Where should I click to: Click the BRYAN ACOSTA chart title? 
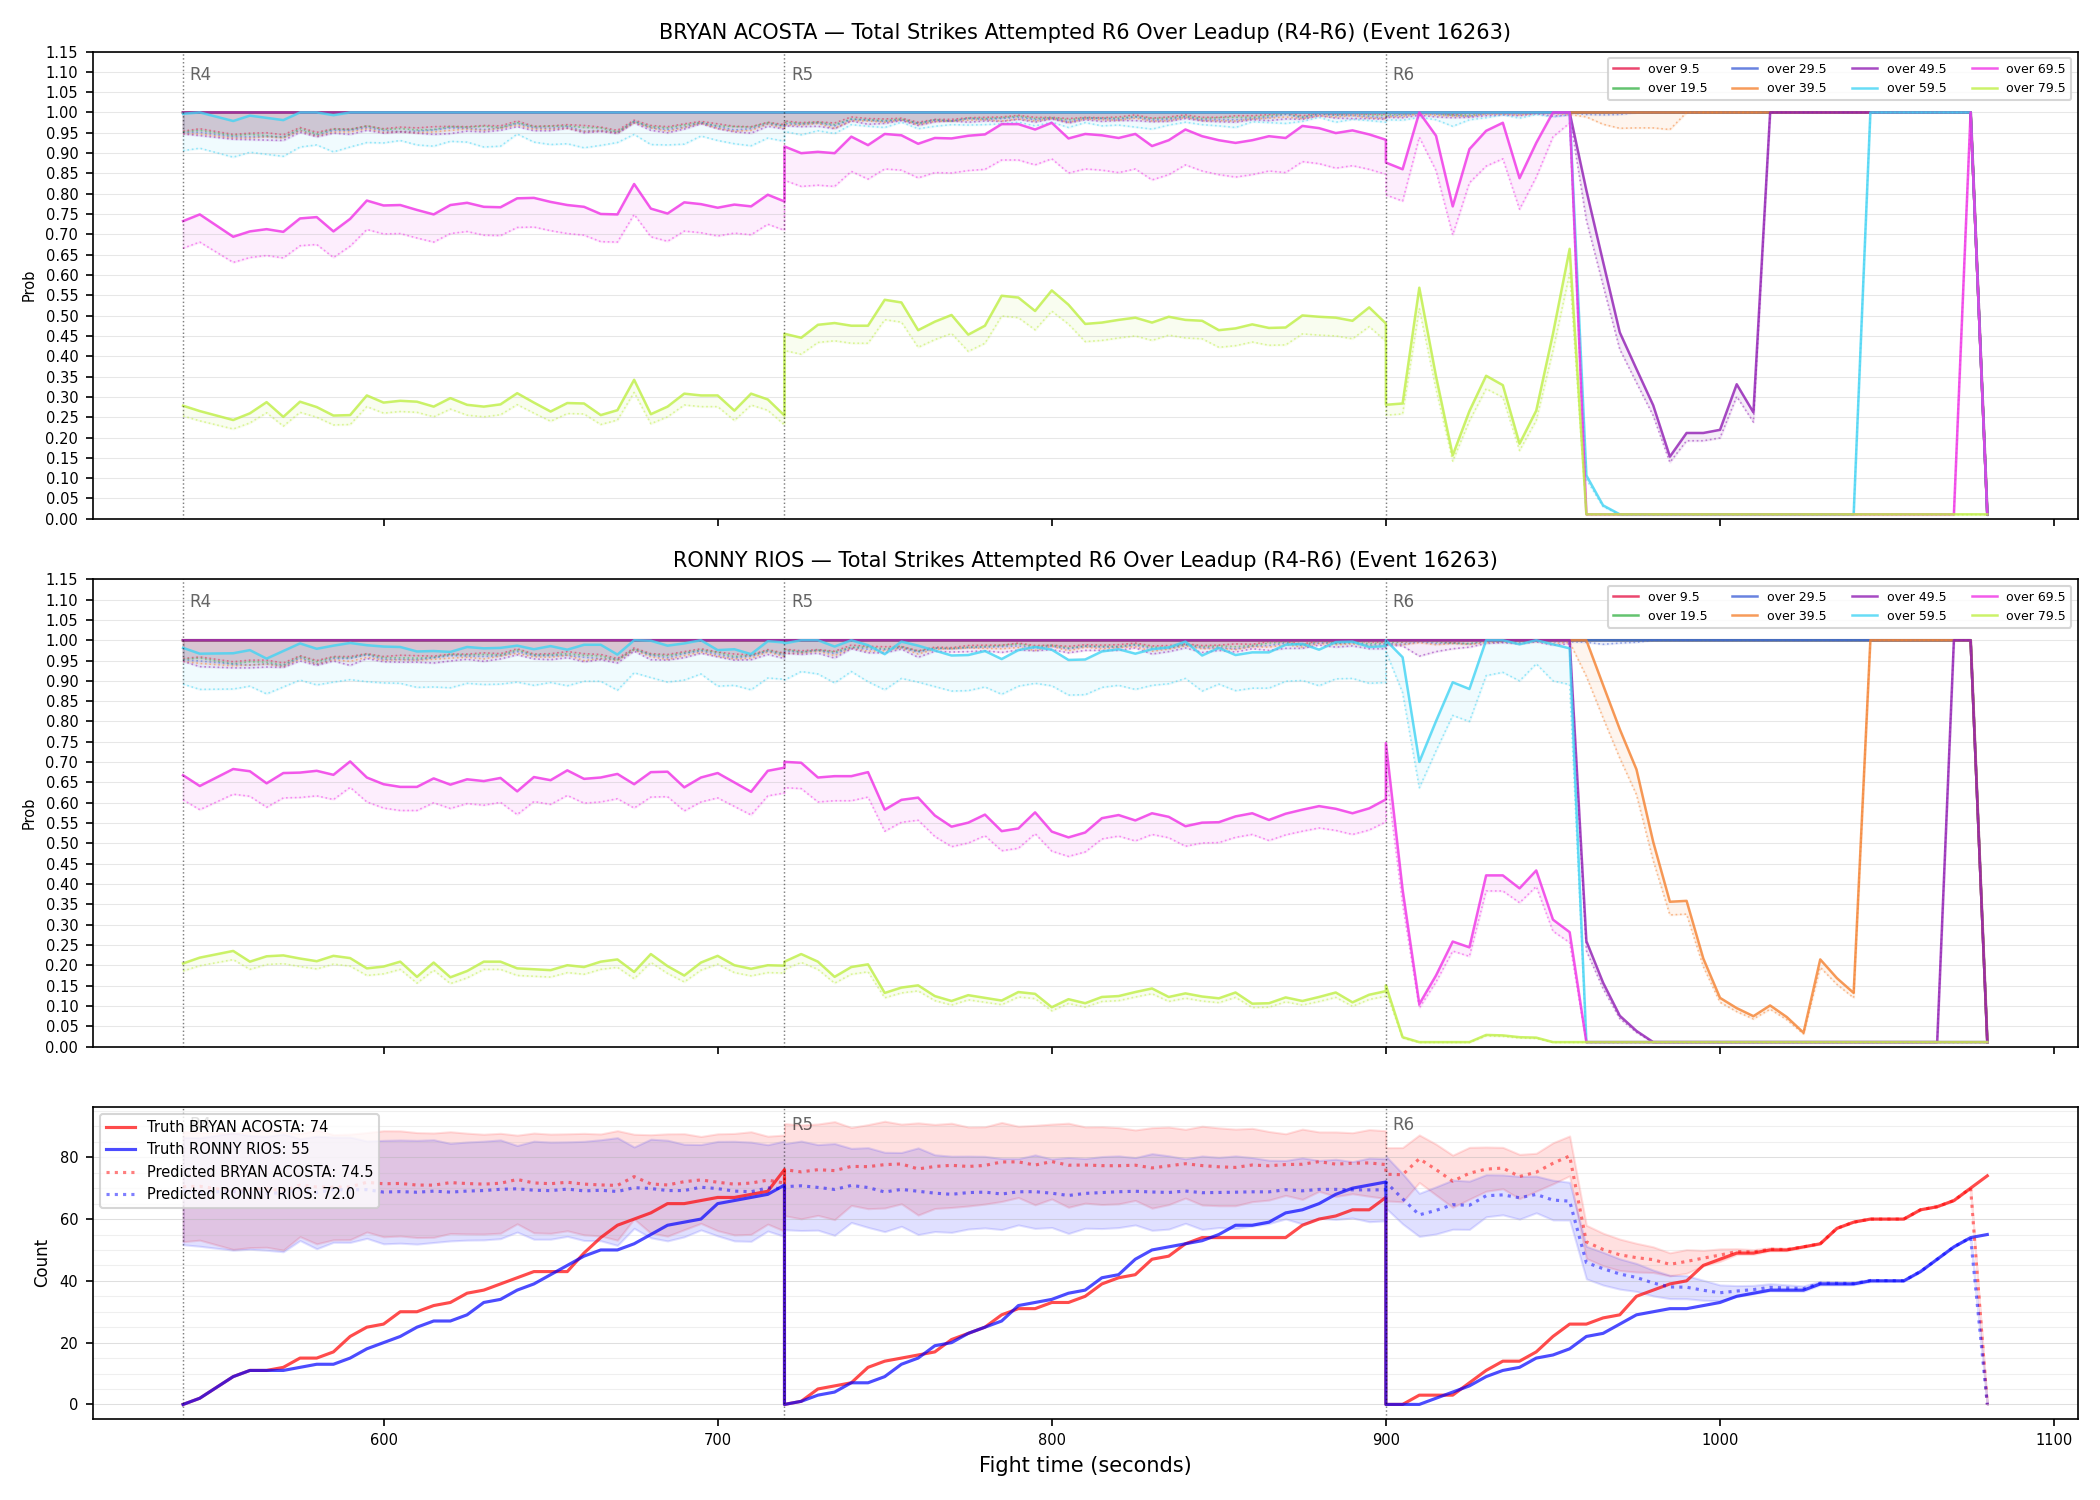tap(1084, 32)
